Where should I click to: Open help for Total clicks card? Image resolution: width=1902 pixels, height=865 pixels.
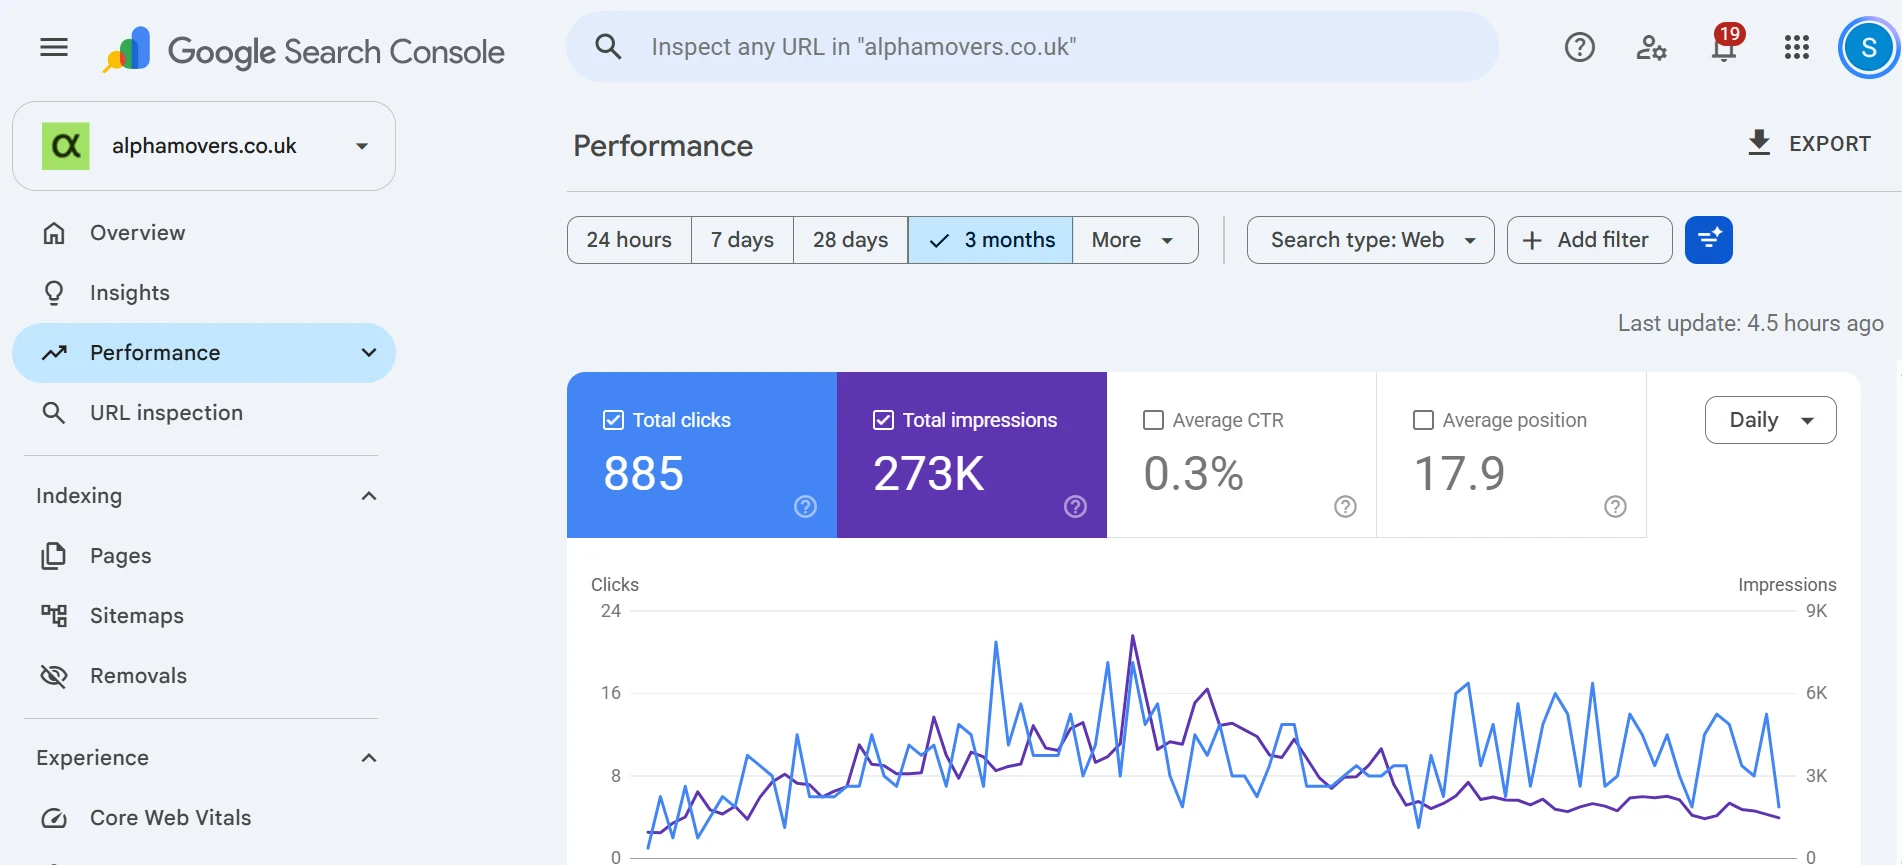805,507
